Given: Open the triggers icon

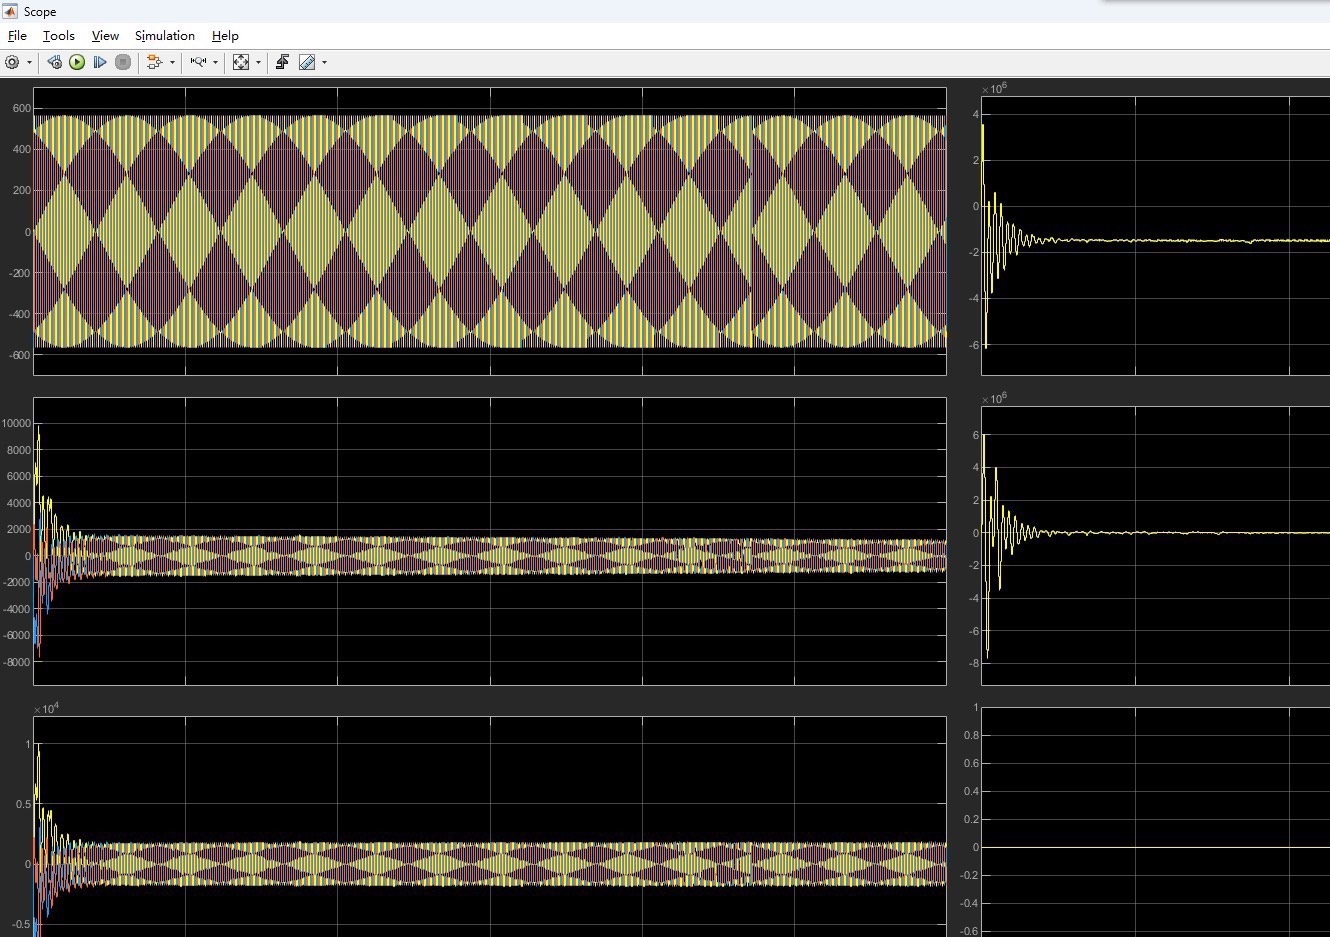Looking at the screenshot, I should point(282,62).
